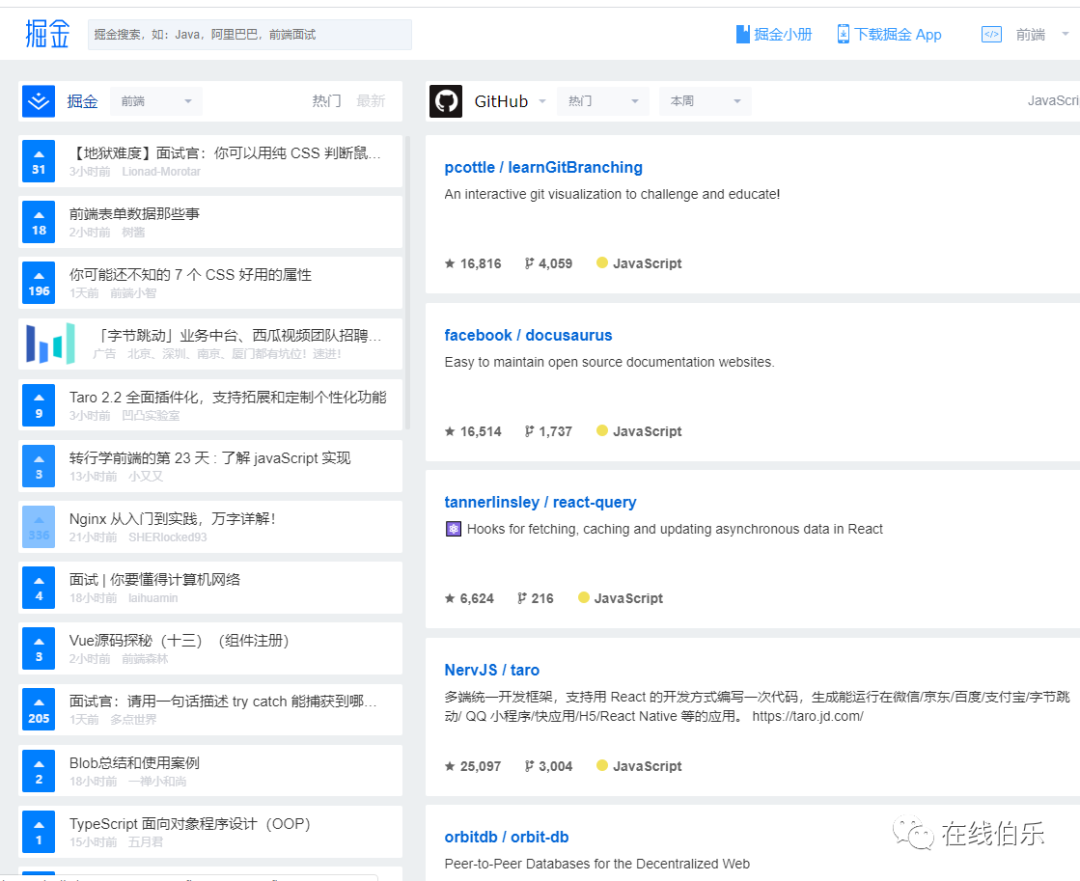Switch to the 热门 tab in 掘金 panel

(x=326, y=101)
